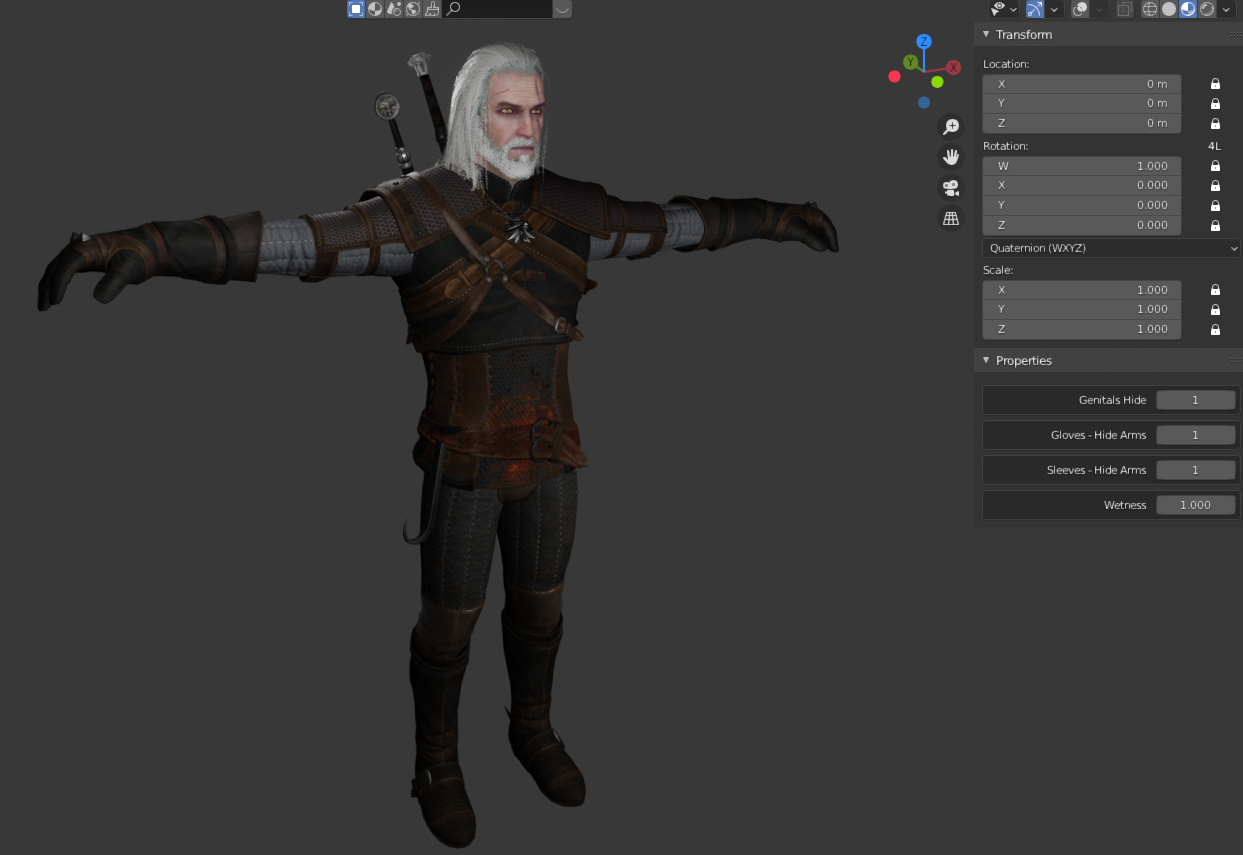Toggle lock on Rotation Y

[1215, 206]
